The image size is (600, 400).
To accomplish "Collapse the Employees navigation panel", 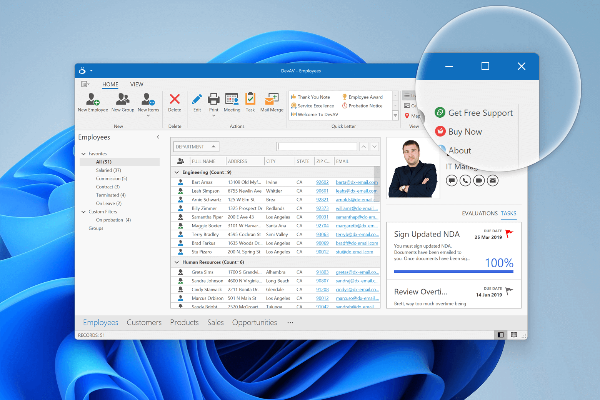I will (157, 137).
